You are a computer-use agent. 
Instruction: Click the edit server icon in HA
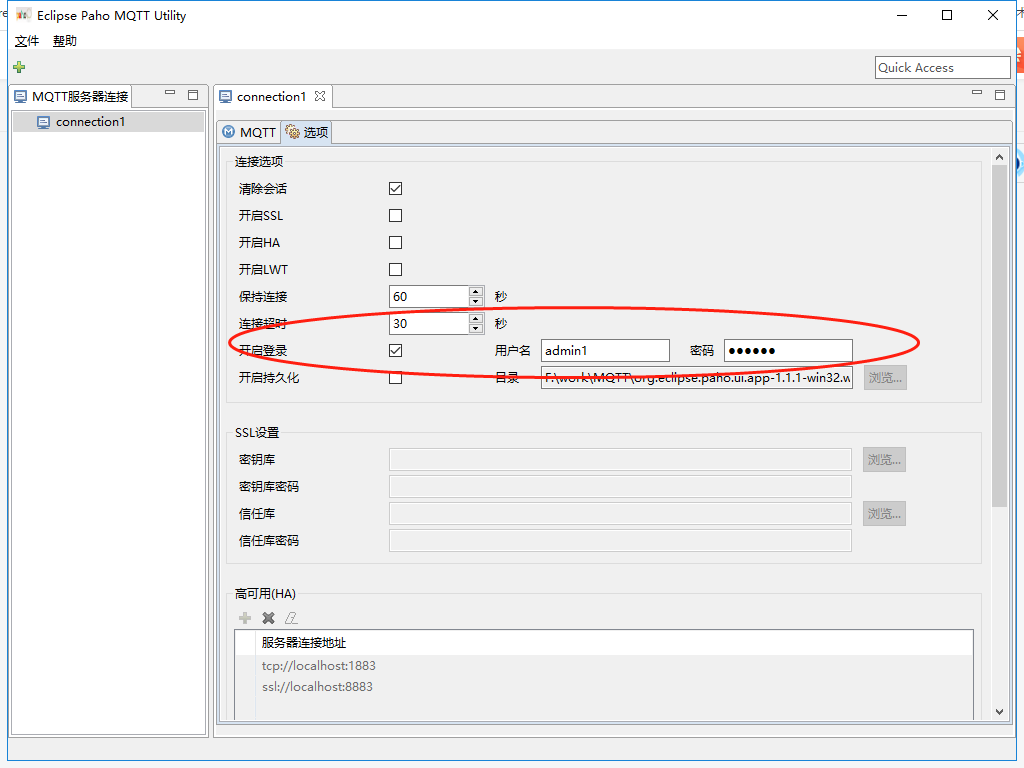291,618
